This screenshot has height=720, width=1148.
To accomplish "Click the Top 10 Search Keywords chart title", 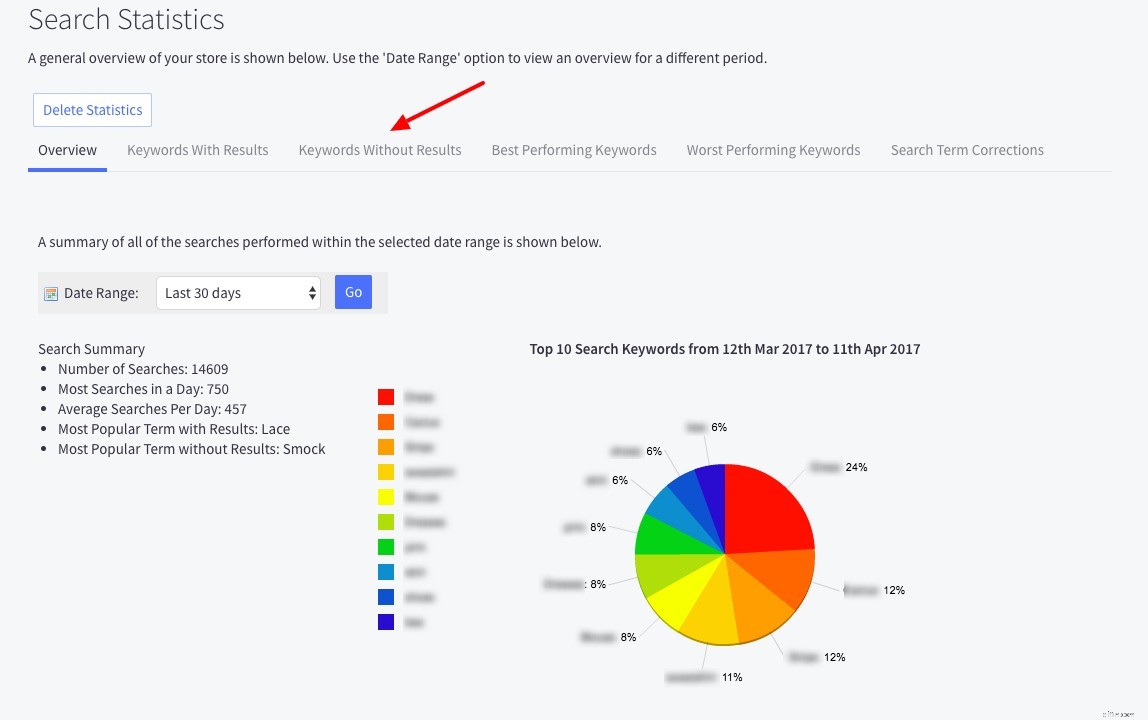I will pos(724,349).
